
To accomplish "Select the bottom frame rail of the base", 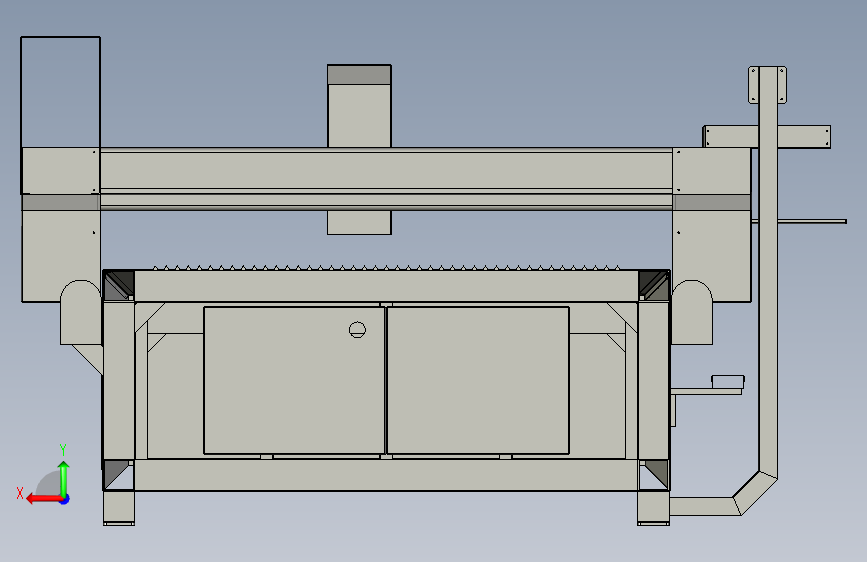I will (x=386, y=475).
